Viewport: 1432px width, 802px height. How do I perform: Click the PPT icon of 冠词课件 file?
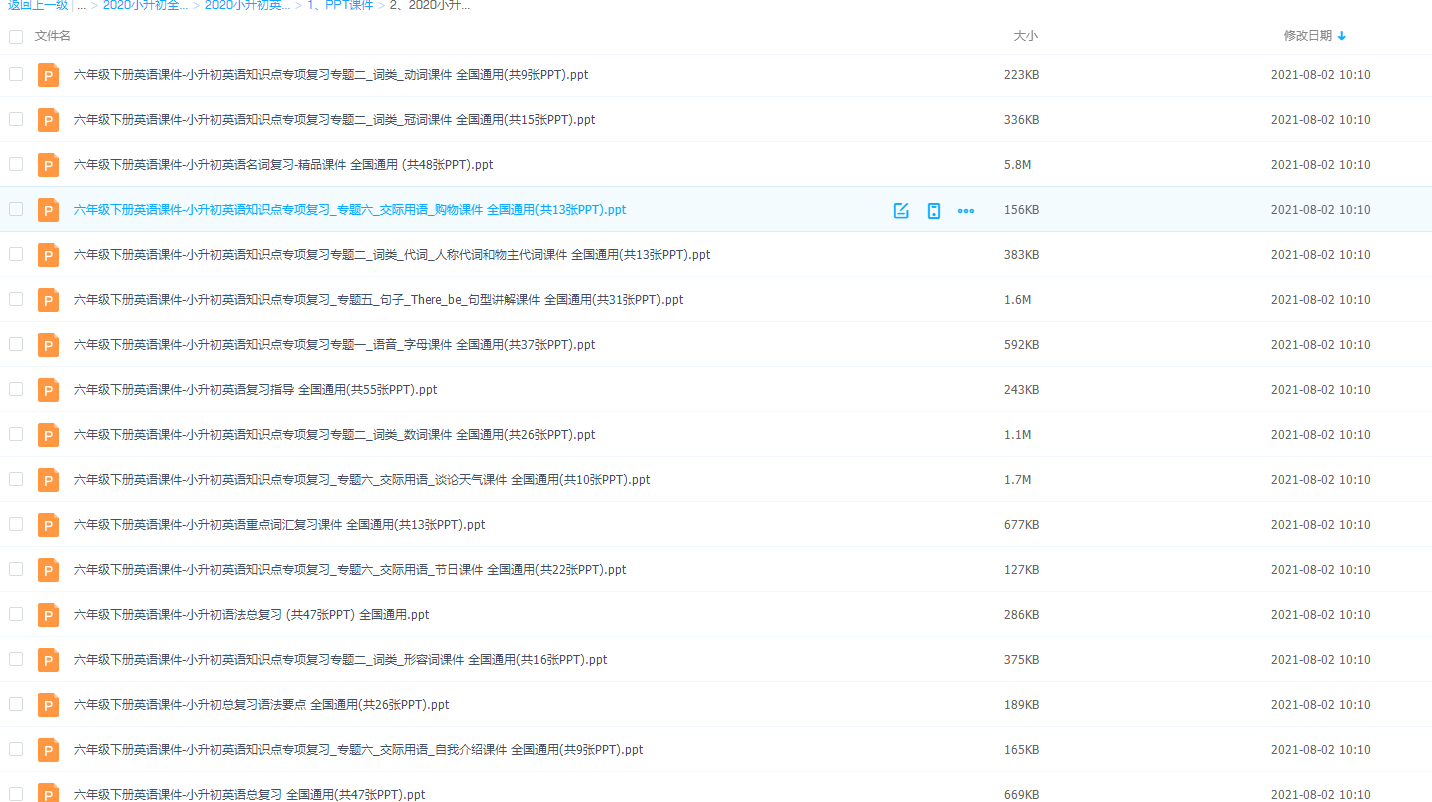[x=48, y=120]
